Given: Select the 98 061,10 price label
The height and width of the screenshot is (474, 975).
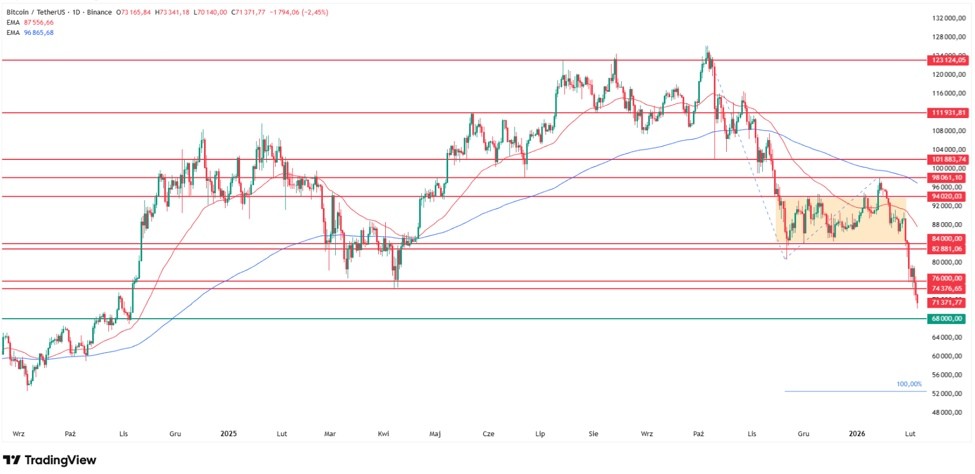Looking at the screenshot, I should (x=945, y=177).
